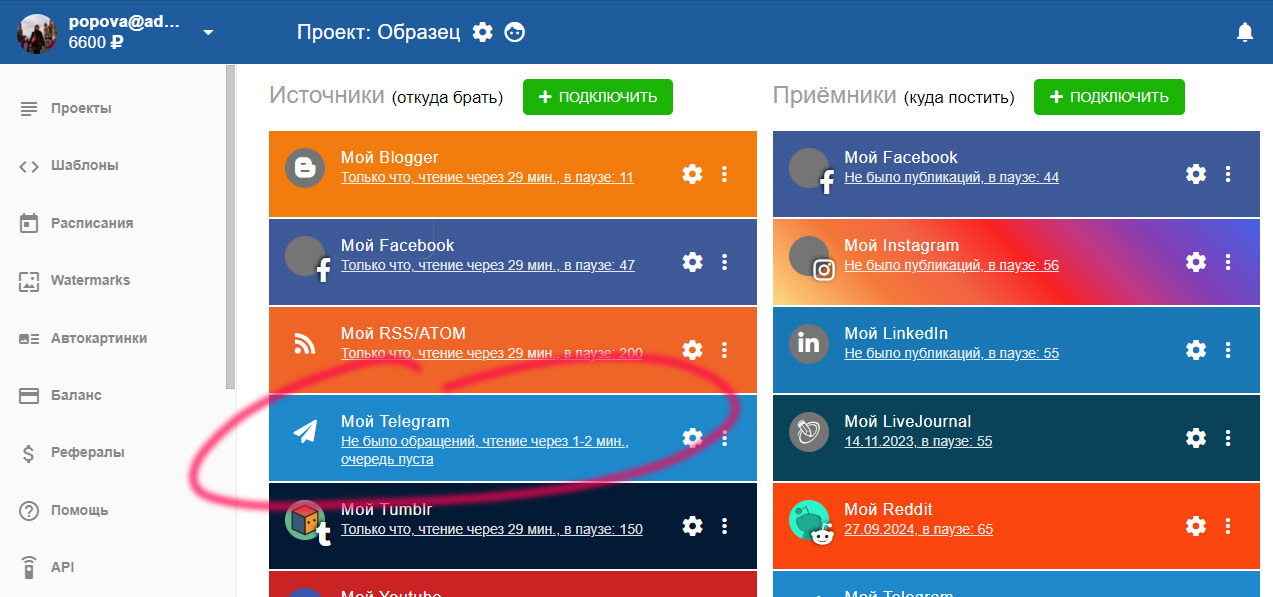Open more options for the Мой Reddit receiver
This screenshot has height=597, width=1273.
pyautogui.click(x=1229, y=526)
